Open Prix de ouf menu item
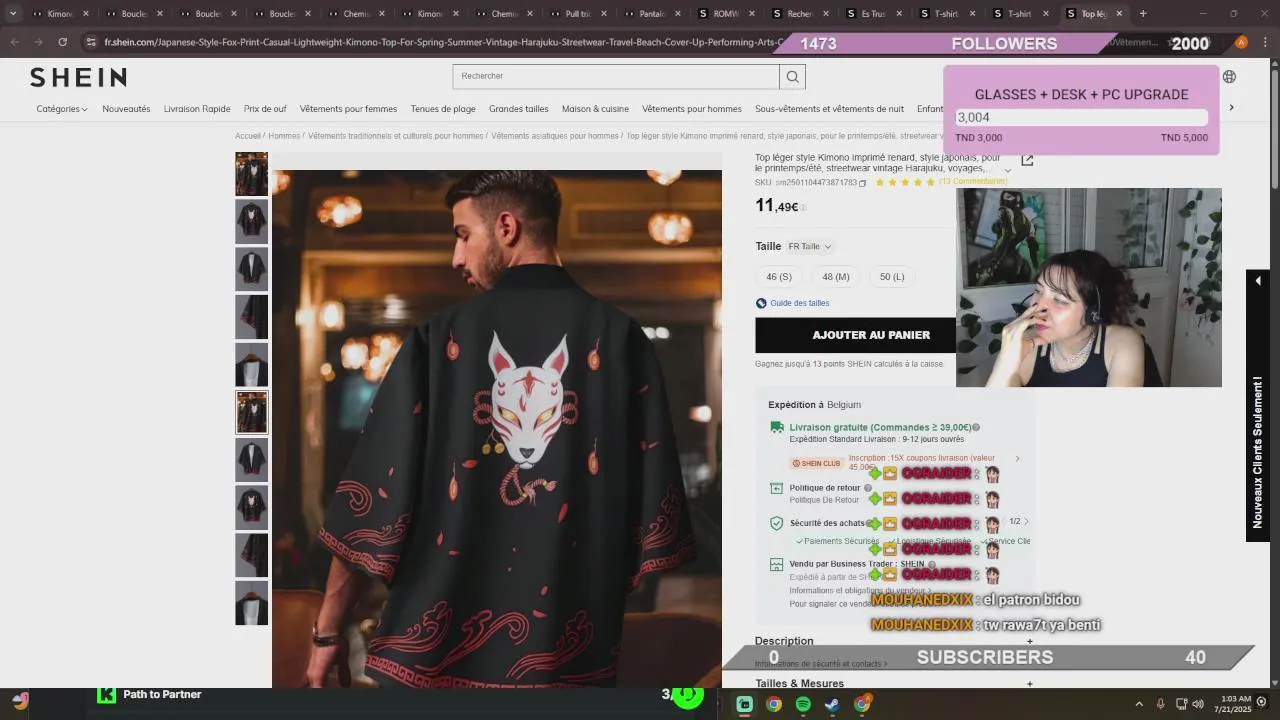1280x720 pixels. click(x=265, y=109)
